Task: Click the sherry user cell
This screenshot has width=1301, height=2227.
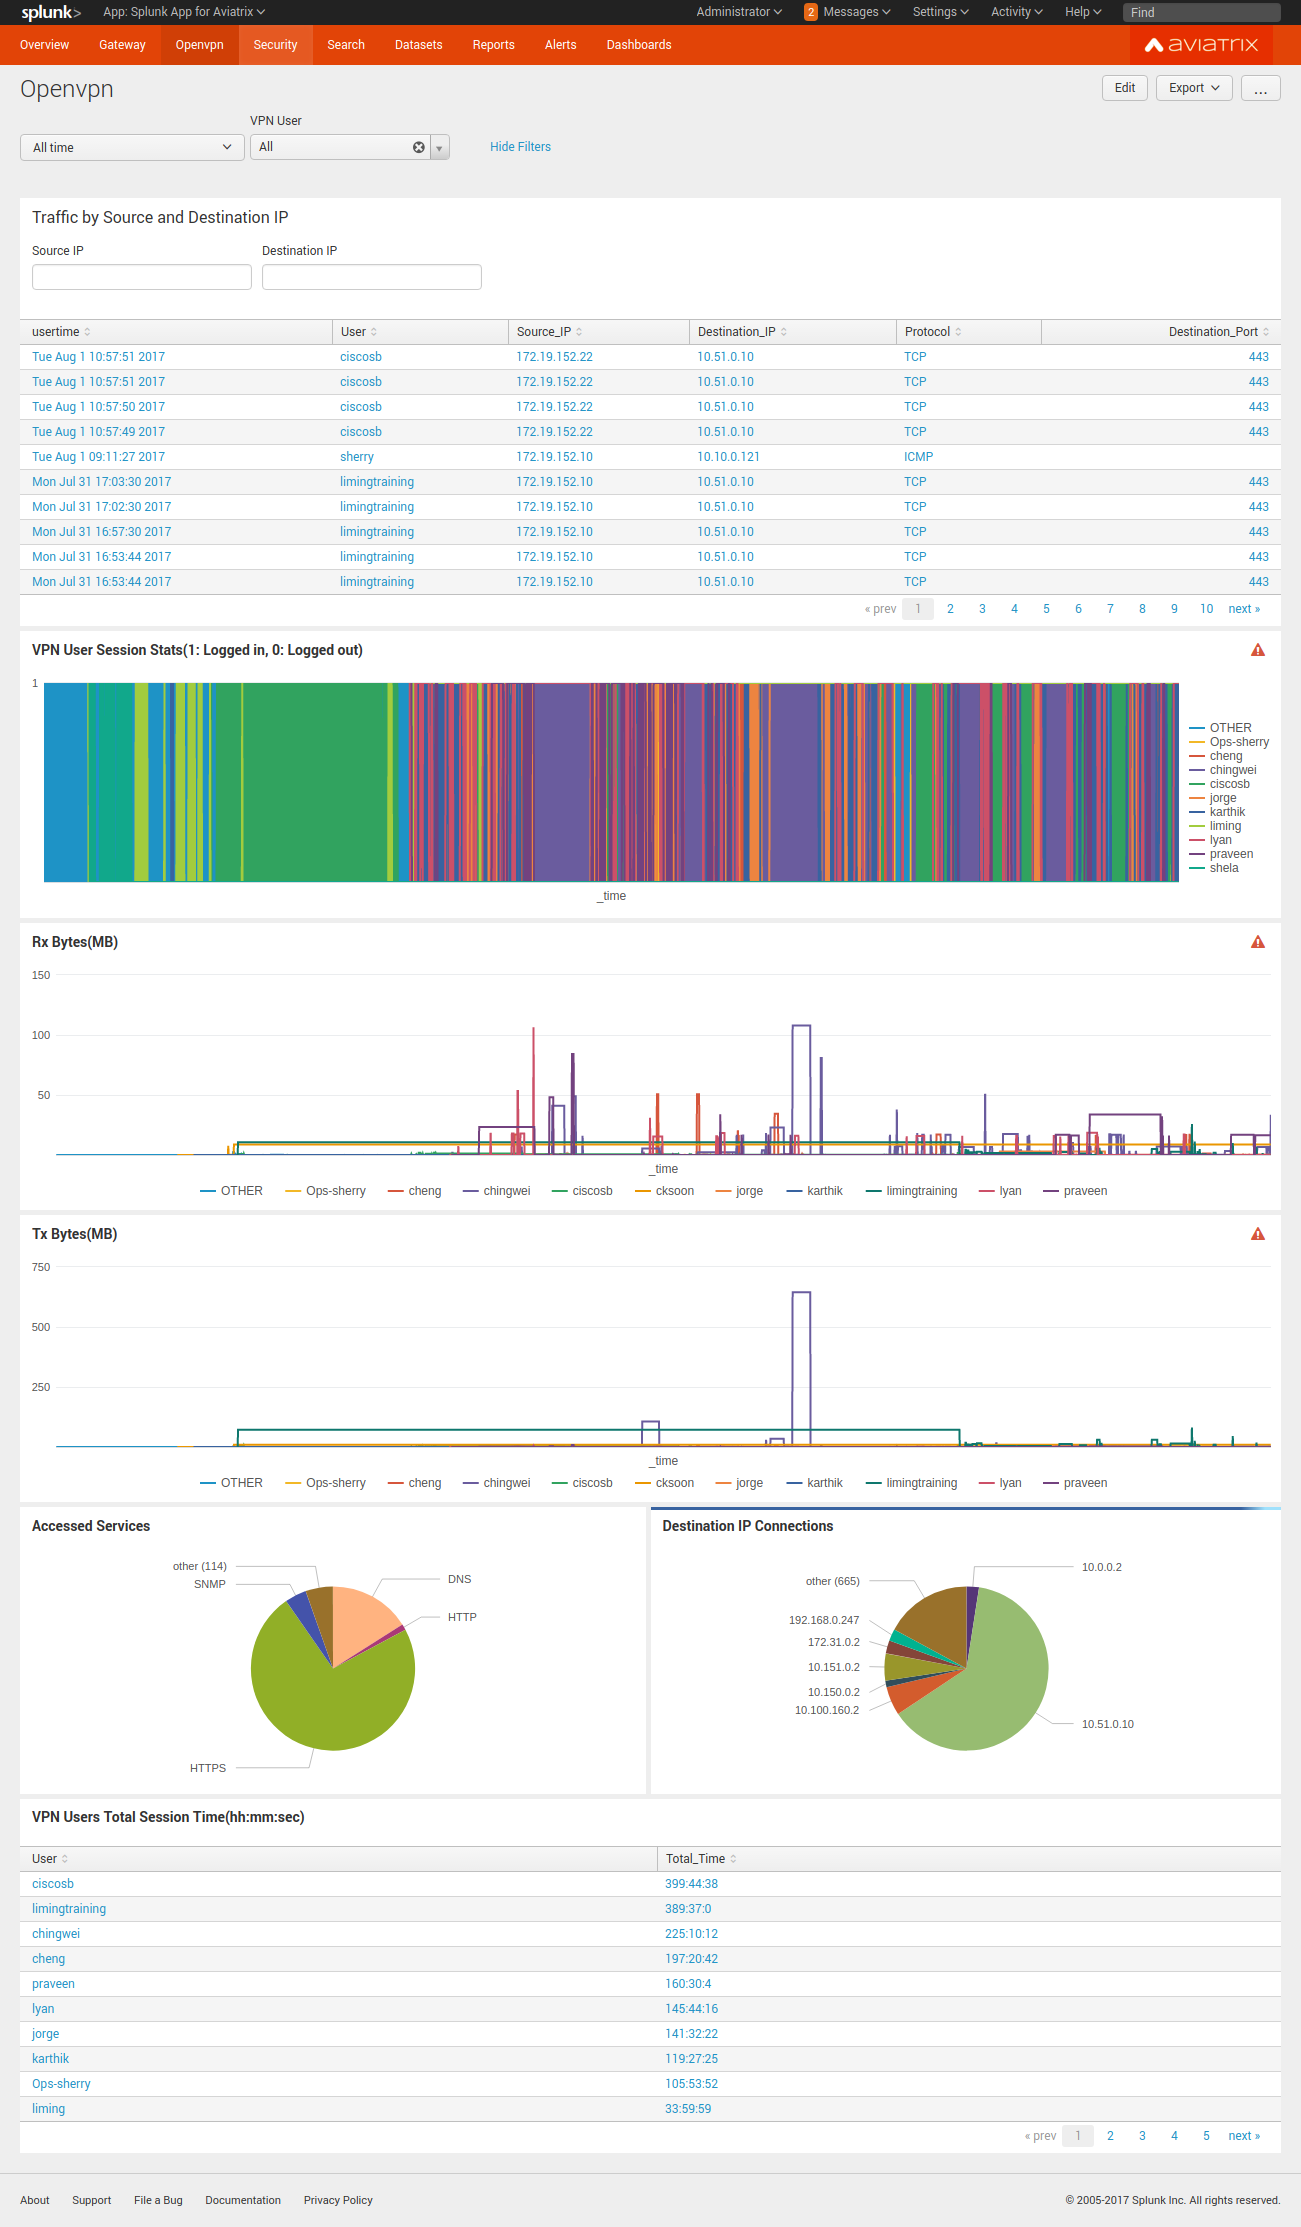Action: click(357, 457)
